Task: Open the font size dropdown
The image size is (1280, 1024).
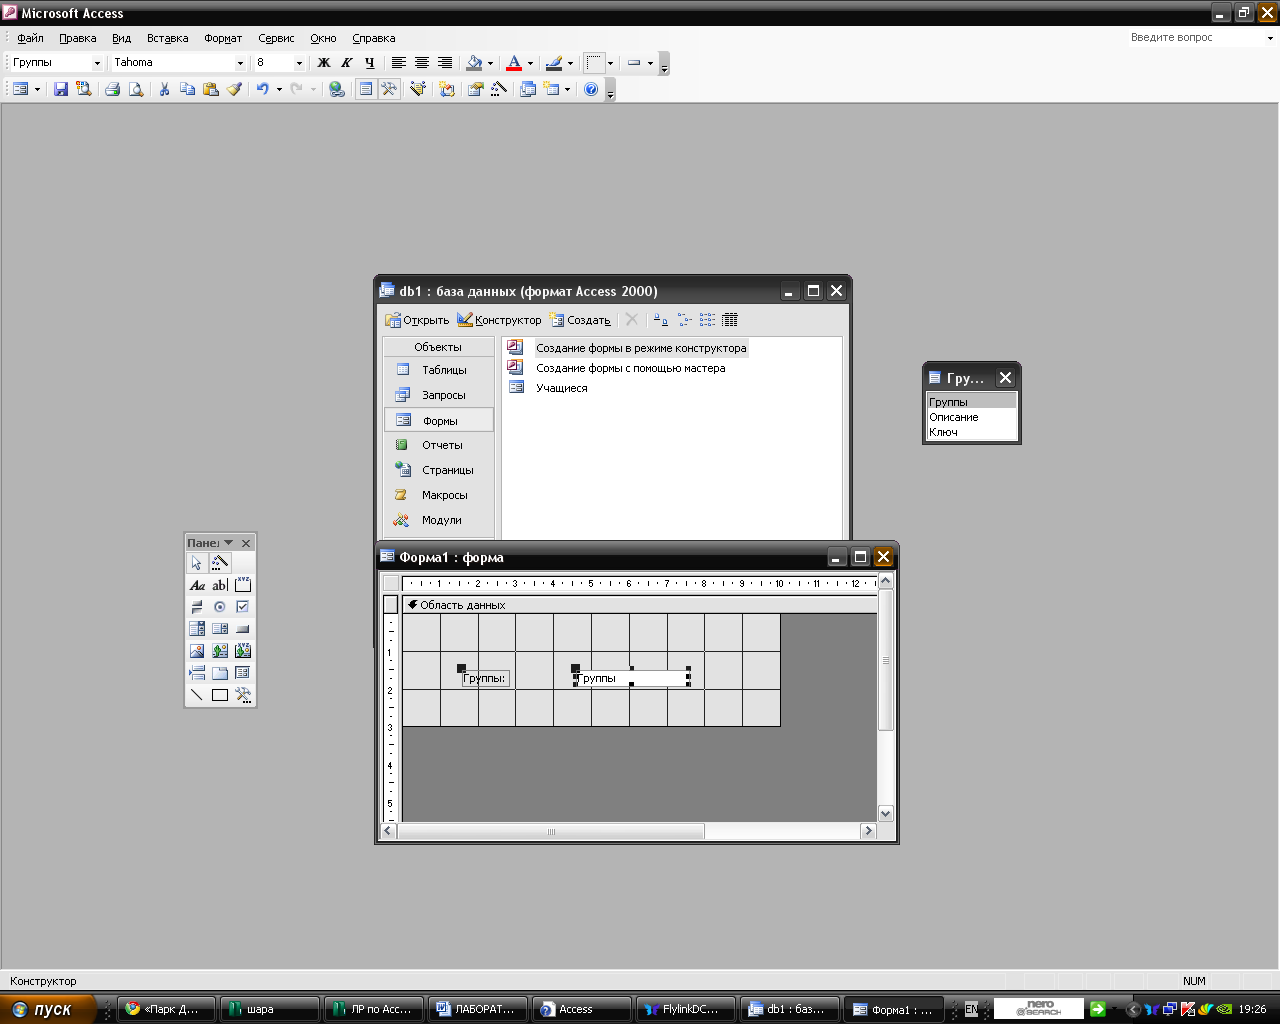Action: tap(299, 63)
